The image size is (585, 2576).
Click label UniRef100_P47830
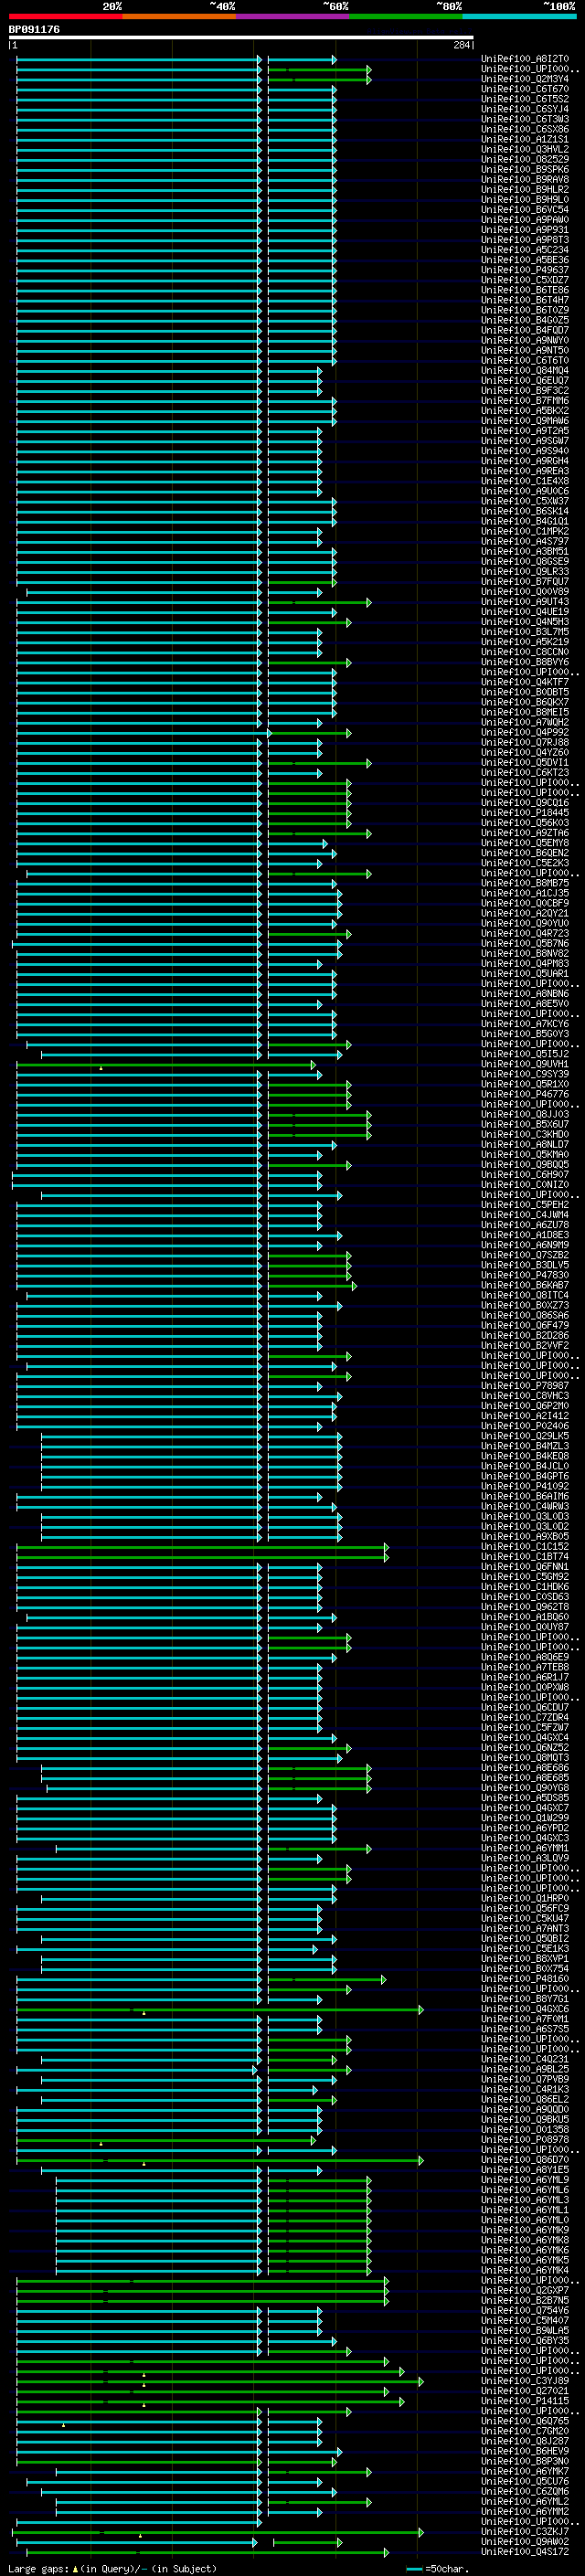pyautogui.click(x=525, y=1275)
